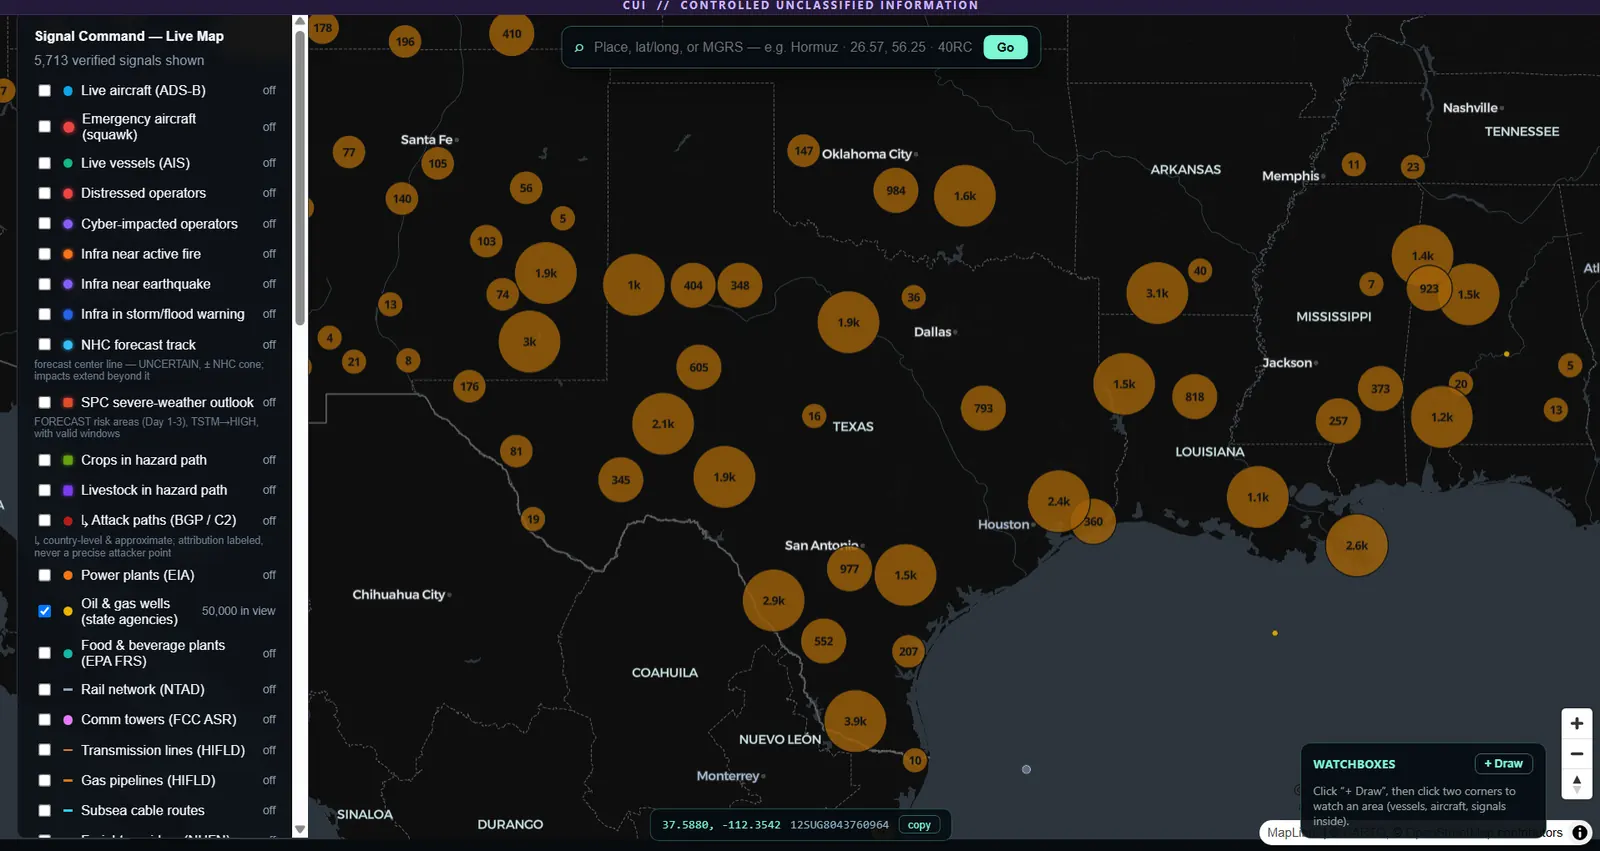Click the Monterrey city label

[x=728, y=776]
